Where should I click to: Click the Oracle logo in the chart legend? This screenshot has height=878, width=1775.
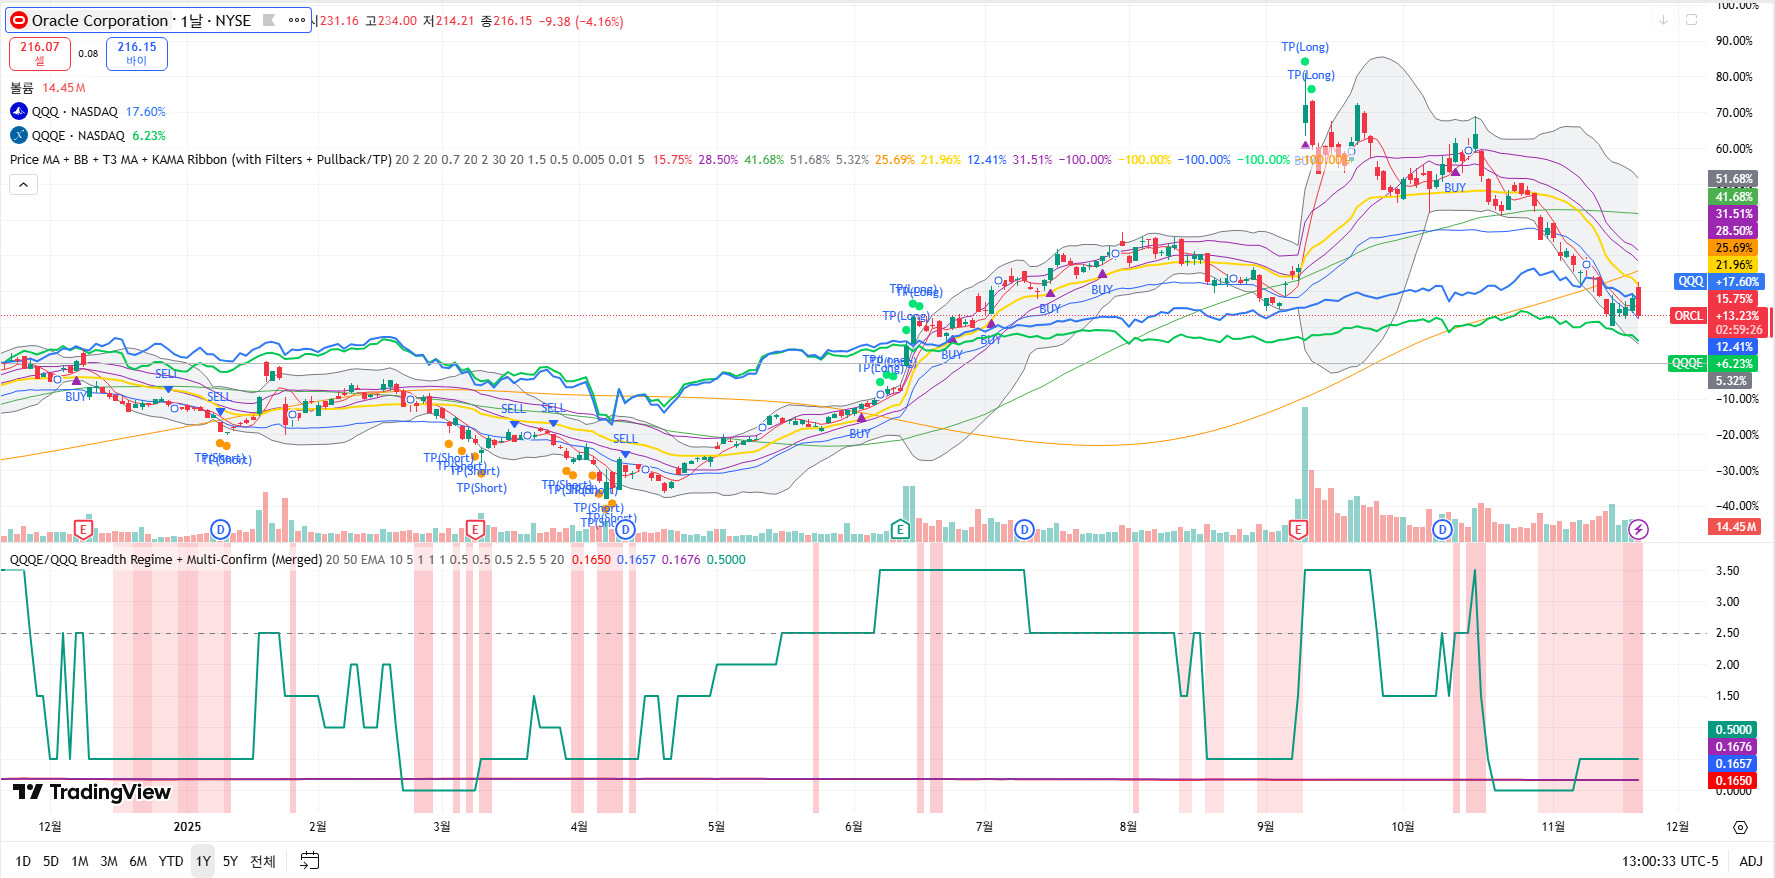19,20
